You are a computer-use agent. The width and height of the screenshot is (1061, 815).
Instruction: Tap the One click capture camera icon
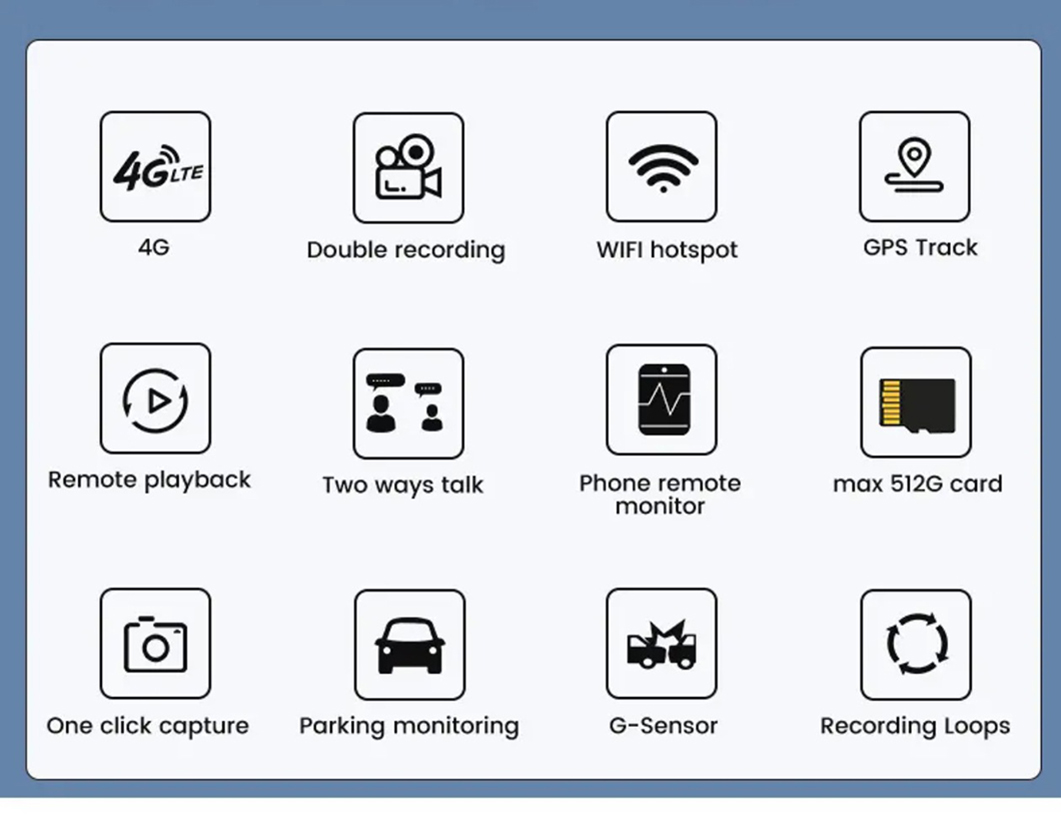click(155, 644)
